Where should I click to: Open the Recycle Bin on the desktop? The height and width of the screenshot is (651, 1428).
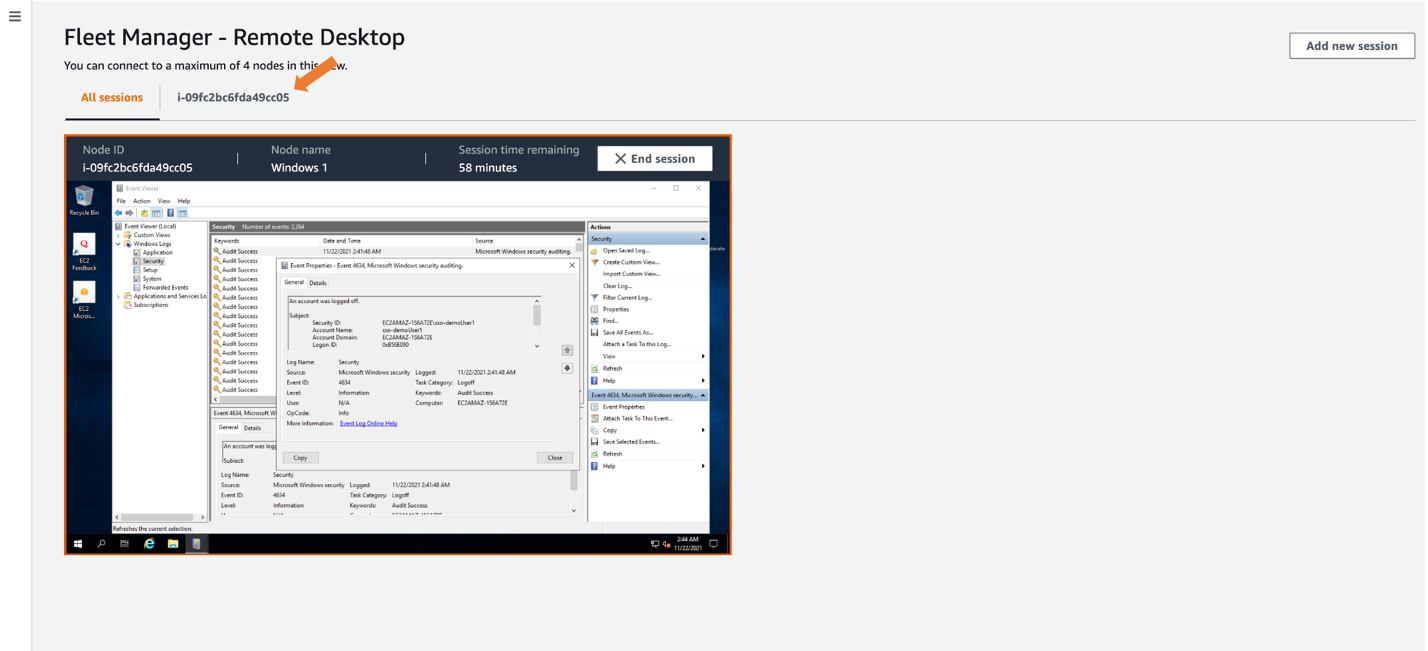(x=84, y=197)
